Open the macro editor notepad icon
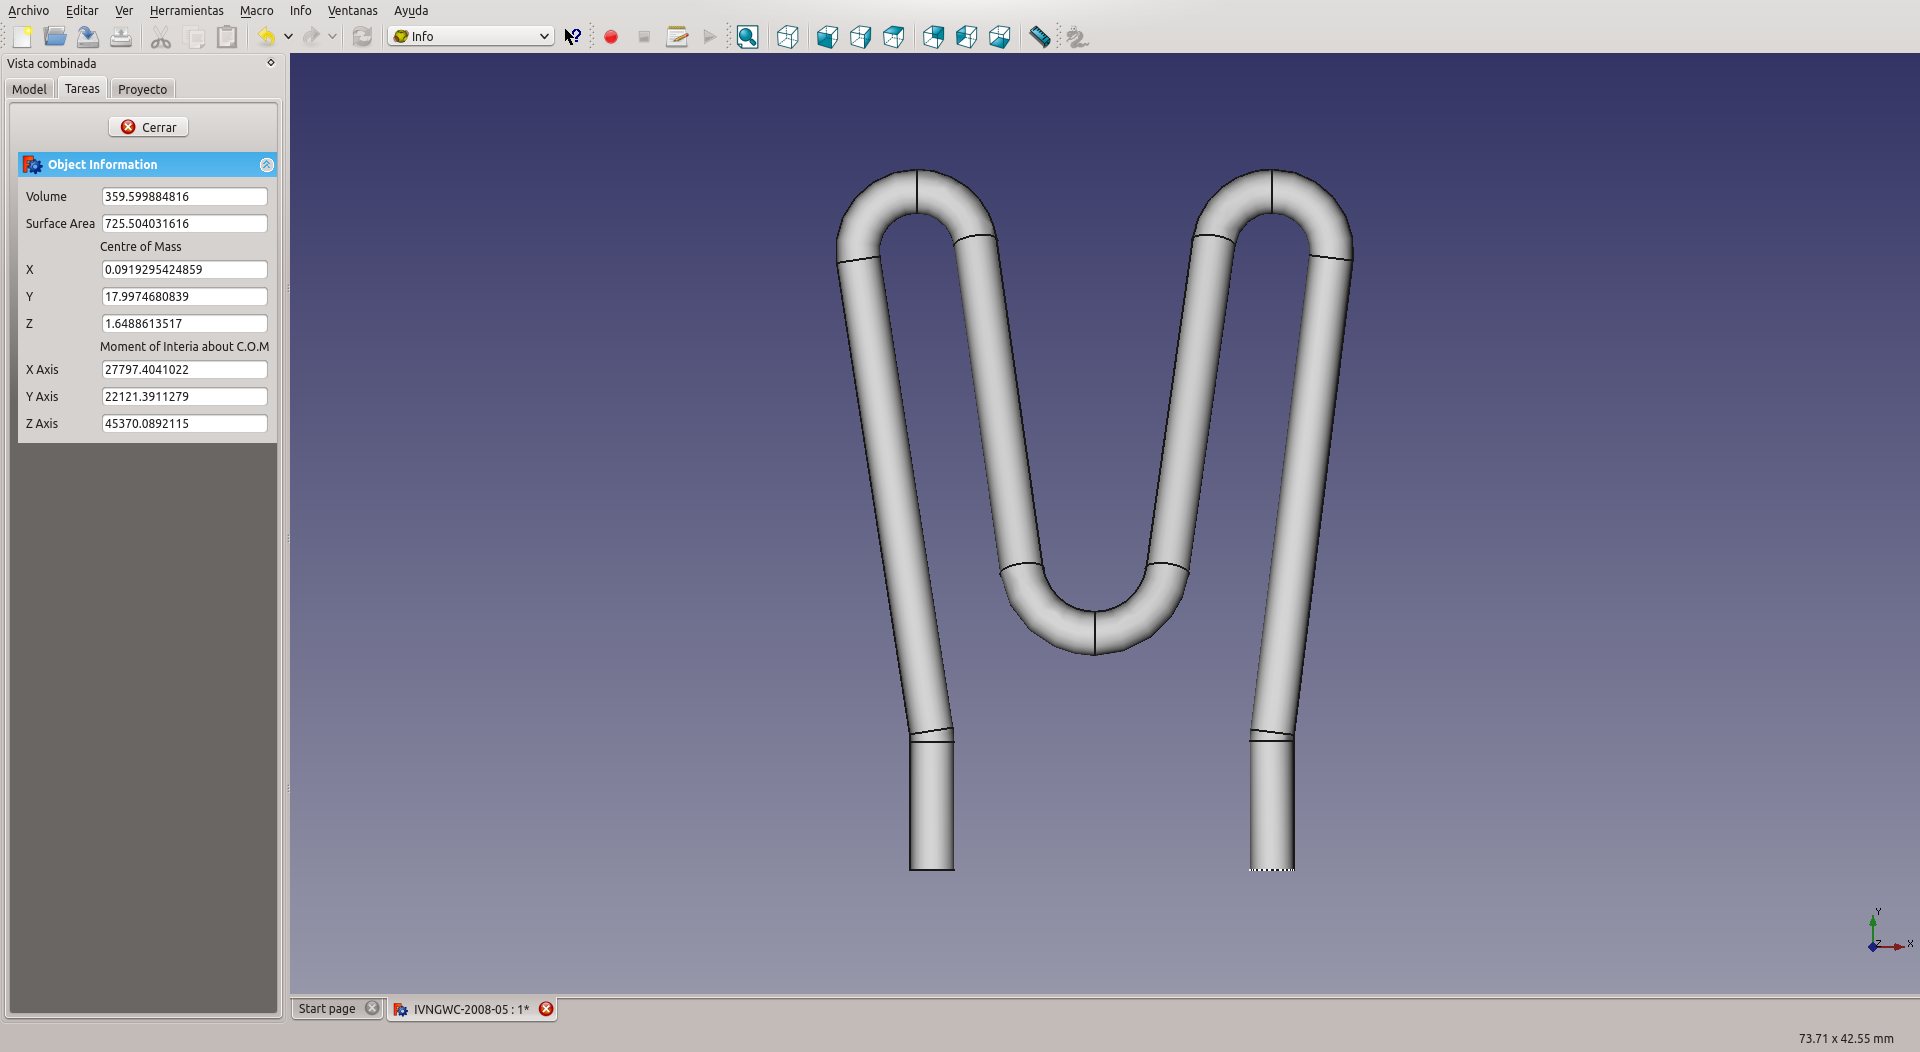1920x1052 pixels. [x=677, y=37]
